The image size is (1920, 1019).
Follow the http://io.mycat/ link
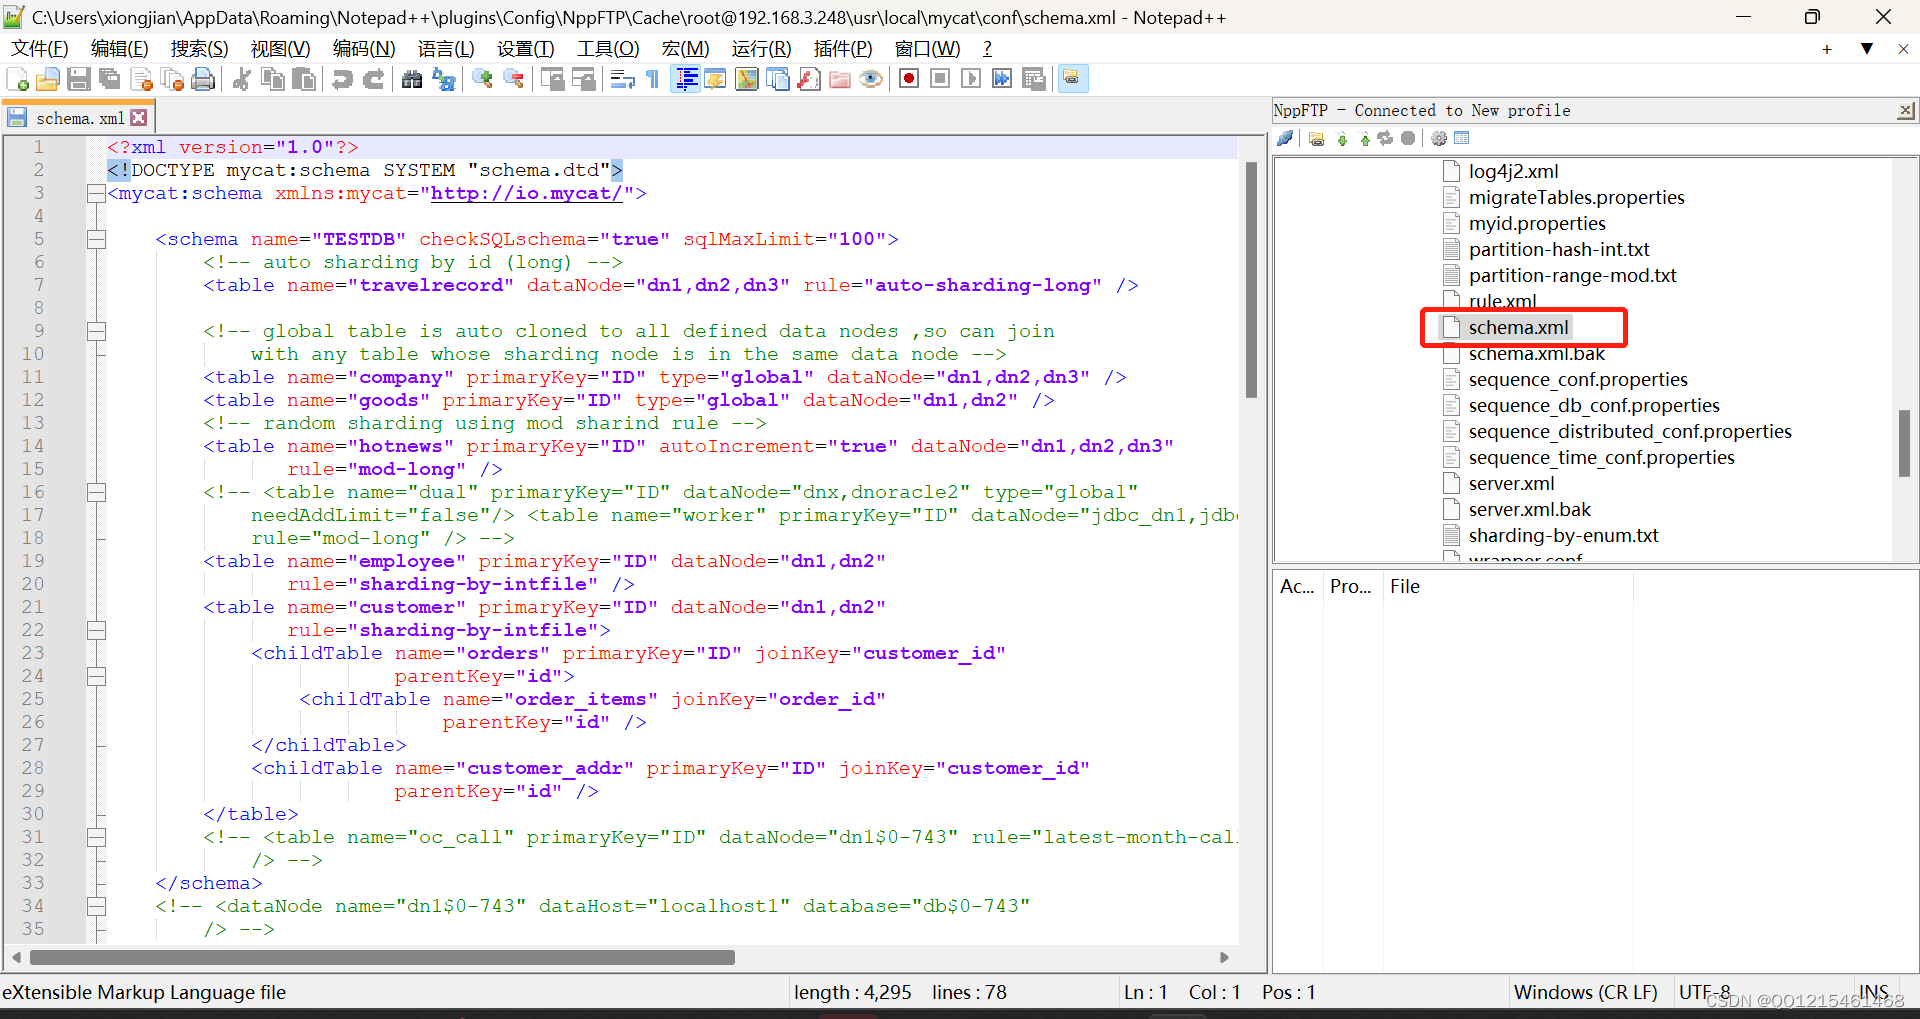click(x=527, y=193)
